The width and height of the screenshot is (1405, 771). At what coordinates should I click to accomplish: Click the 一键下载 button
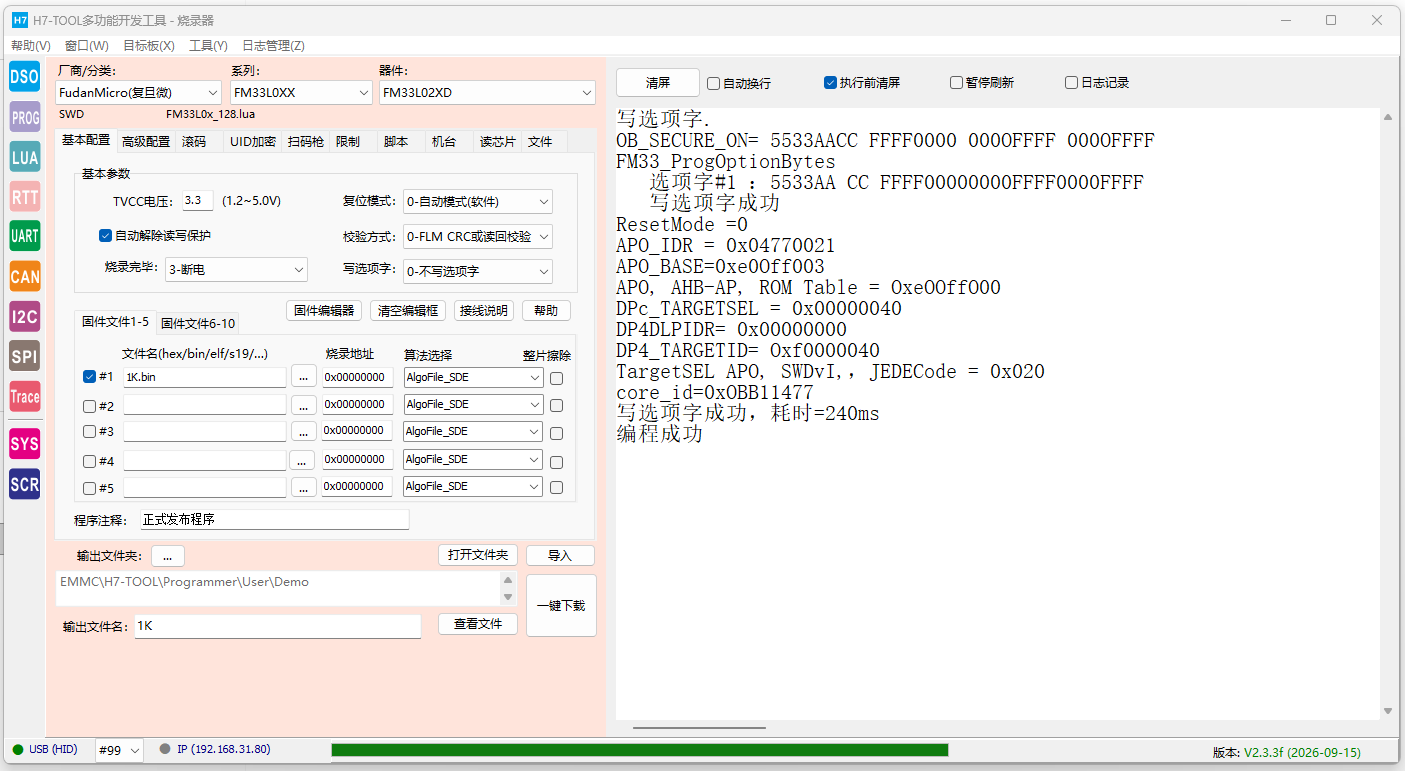561,605
